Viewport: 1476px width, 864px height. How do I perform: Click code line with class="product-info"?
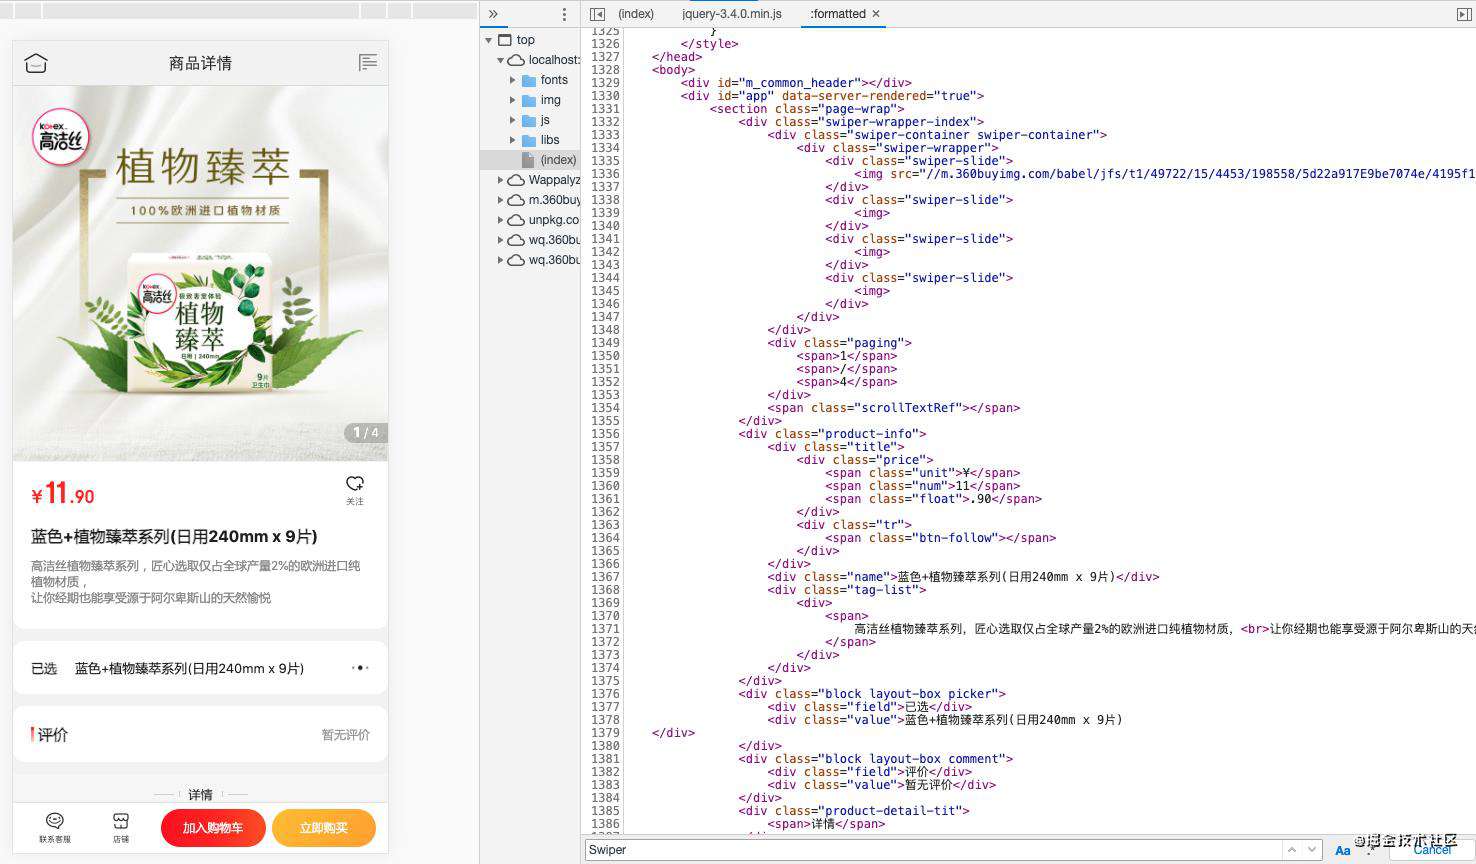click(833, 434)
